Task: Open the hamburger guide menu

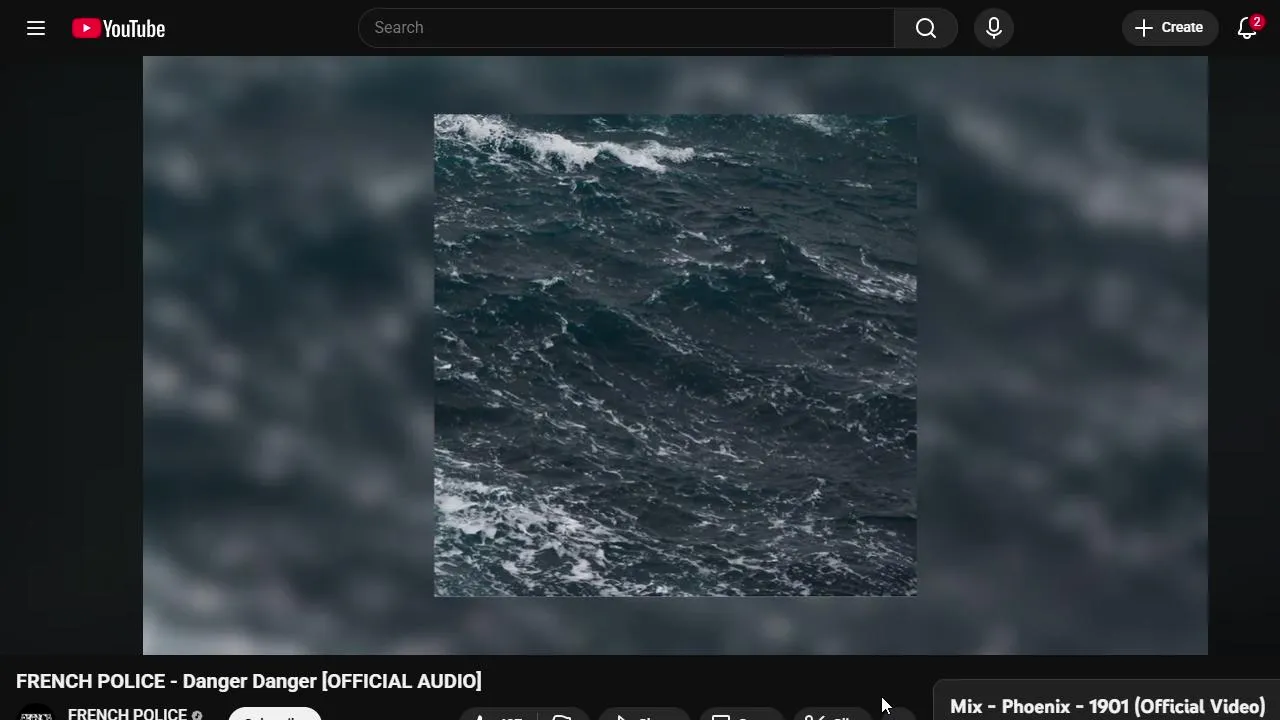Action: 36,28
